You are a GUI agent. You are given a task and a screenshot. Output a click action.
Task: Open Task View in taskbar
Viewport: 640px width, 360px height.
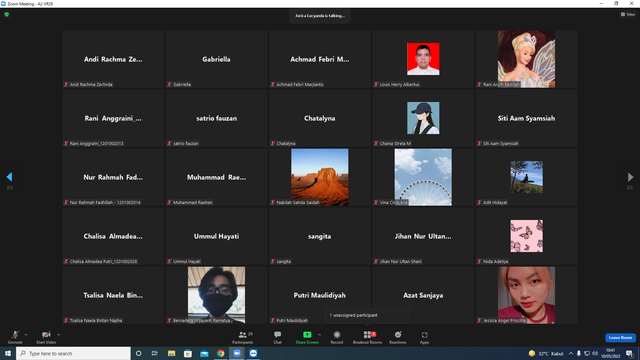tap(155, 353)
